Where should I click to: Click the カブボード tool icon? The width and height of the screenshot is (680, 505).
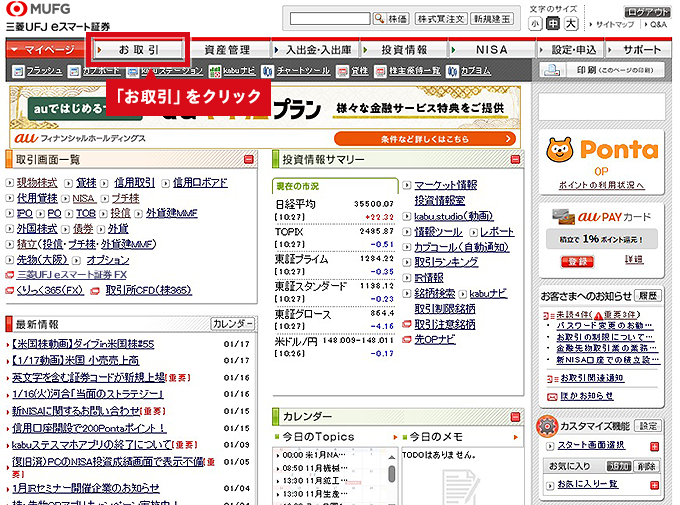point(75,71)
